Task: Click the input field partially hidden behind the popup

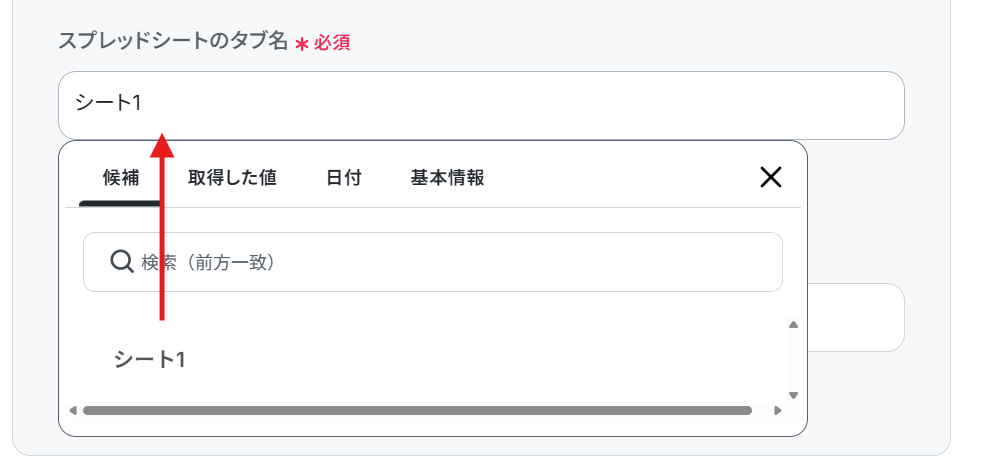Action: [856, 318]
